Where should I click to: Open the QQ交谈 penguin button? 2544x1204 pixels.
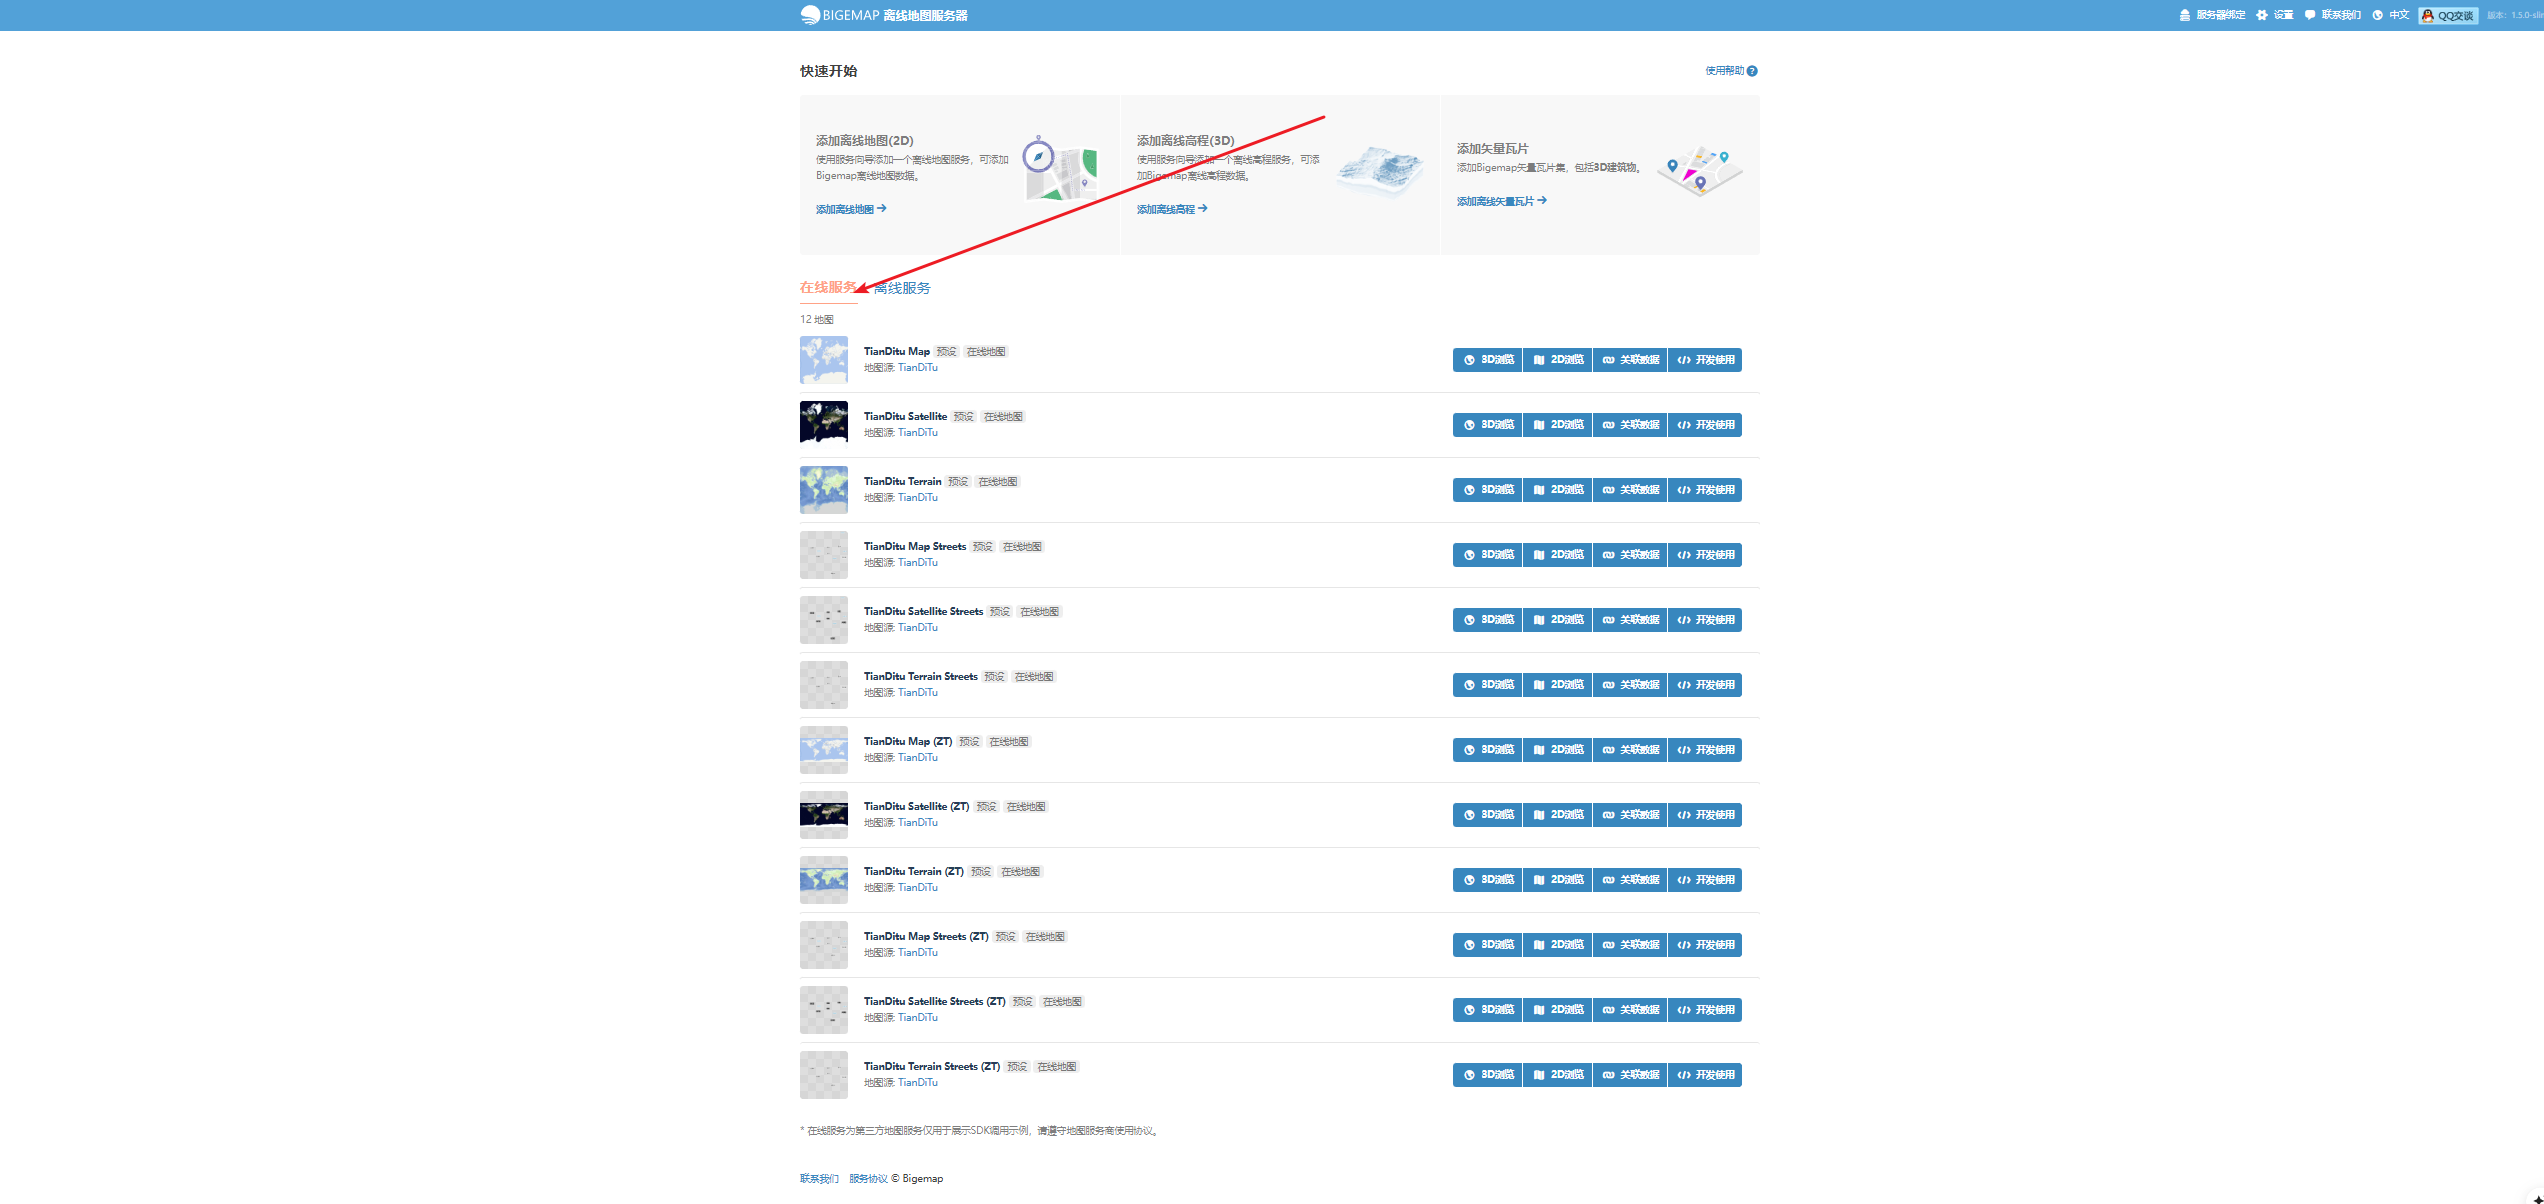click(x=2448, y=15)
